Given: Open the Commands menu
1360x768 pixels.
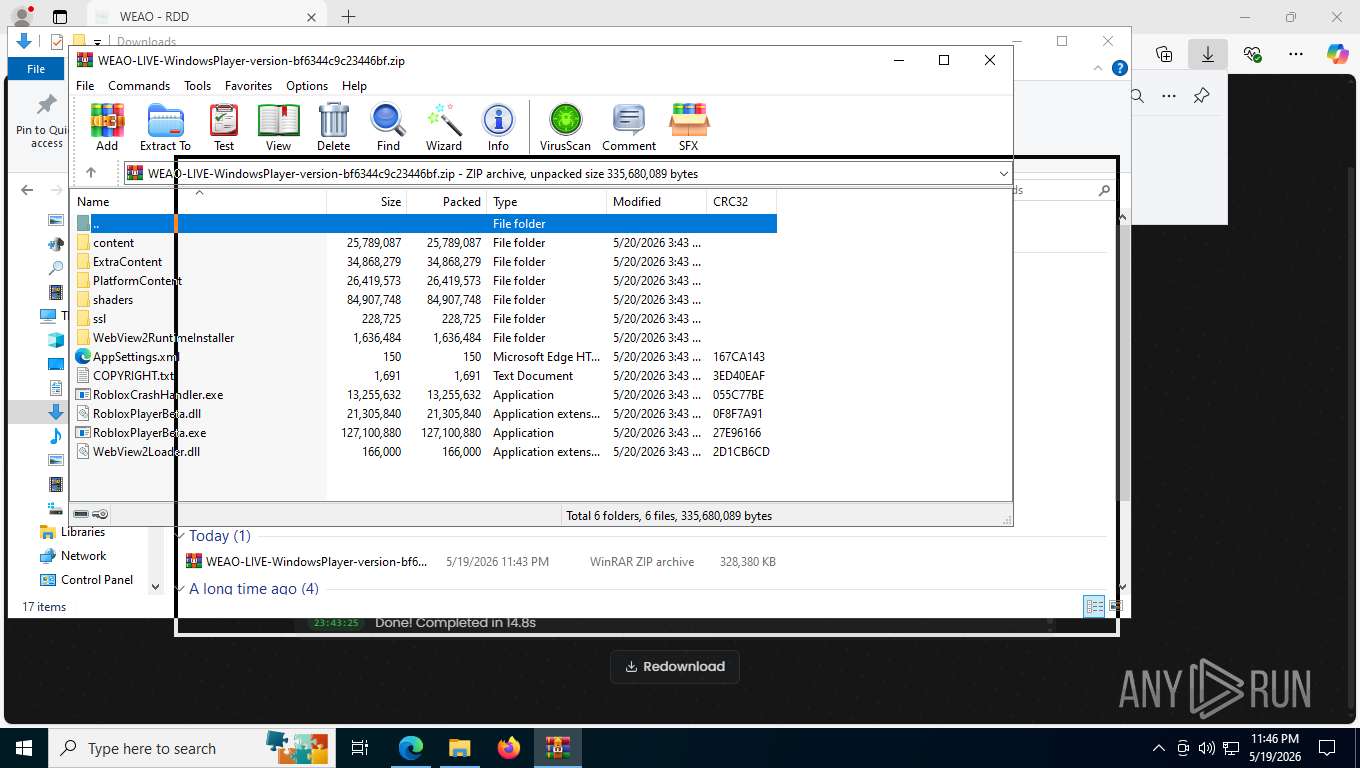Looking at the screenshot, I should coord(139,86).
